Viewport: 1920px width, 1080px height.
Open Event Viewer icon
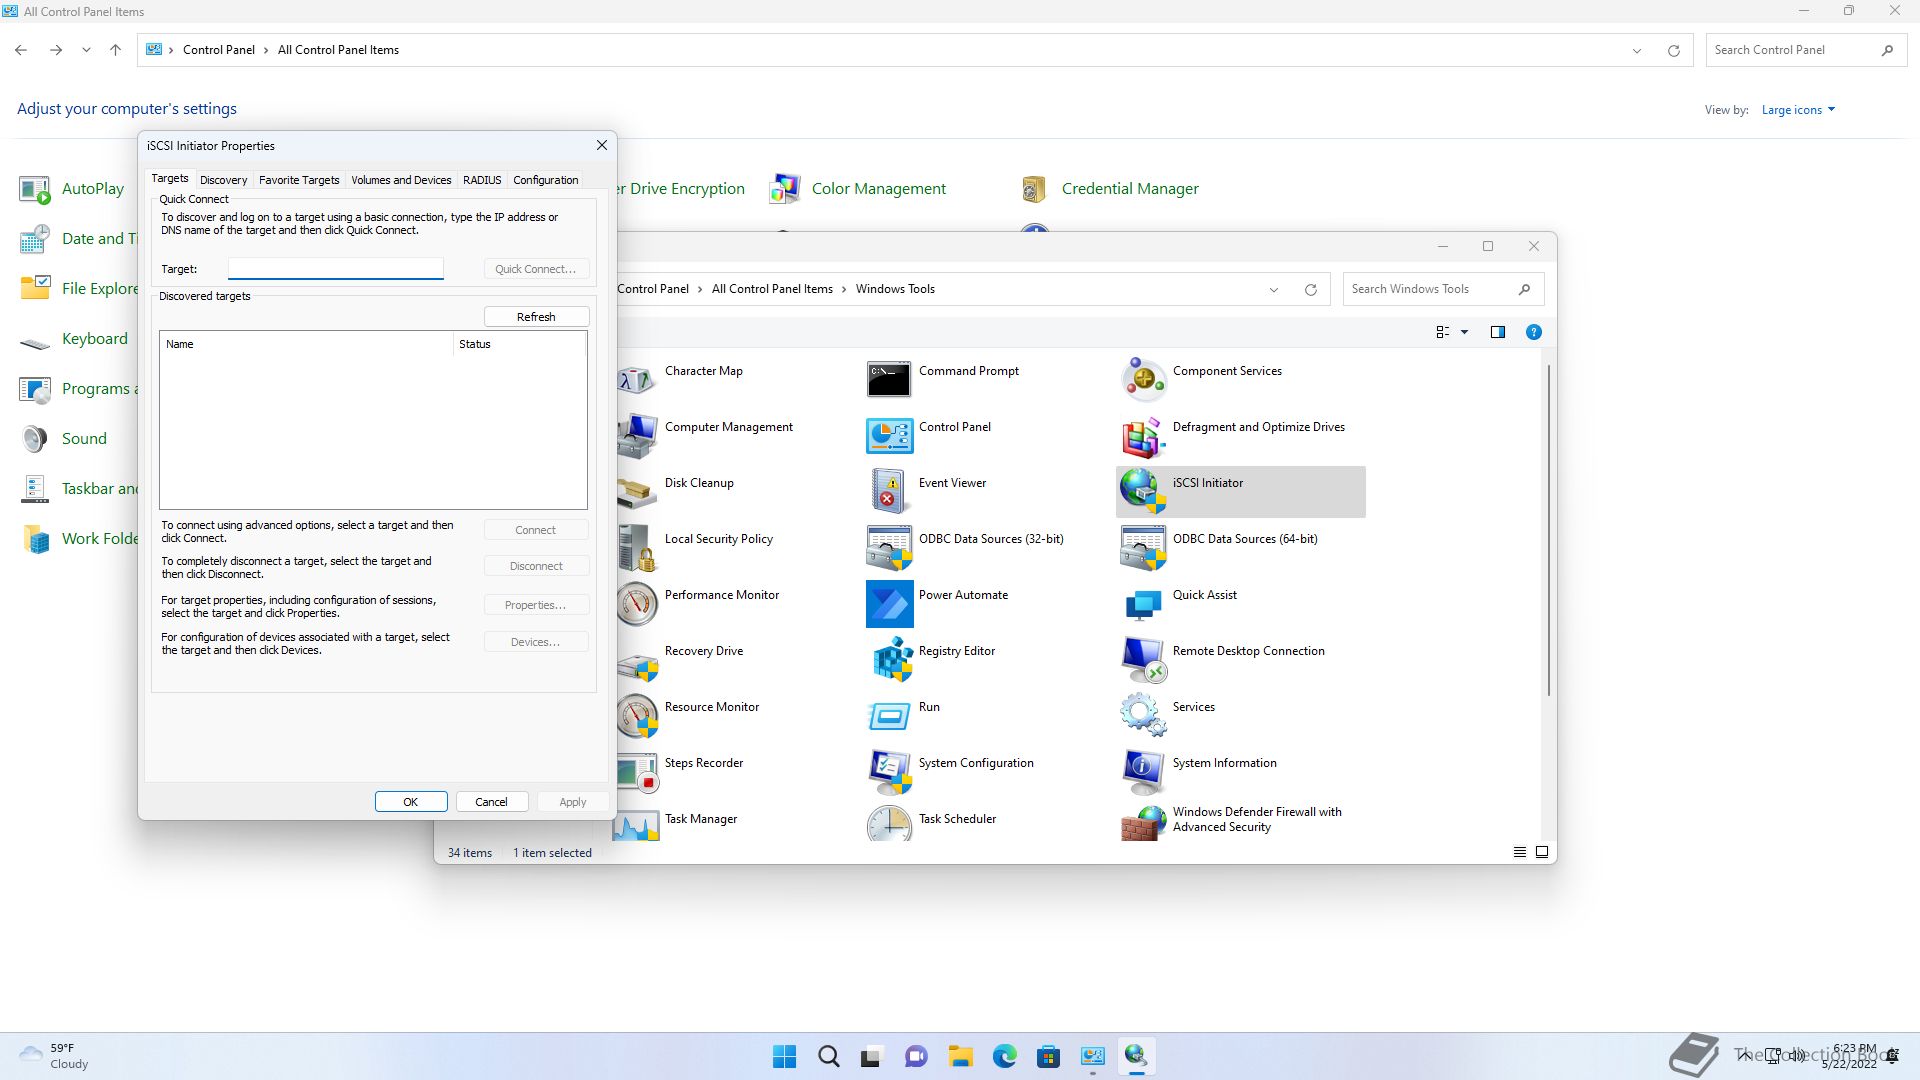[x=889, y=492]
